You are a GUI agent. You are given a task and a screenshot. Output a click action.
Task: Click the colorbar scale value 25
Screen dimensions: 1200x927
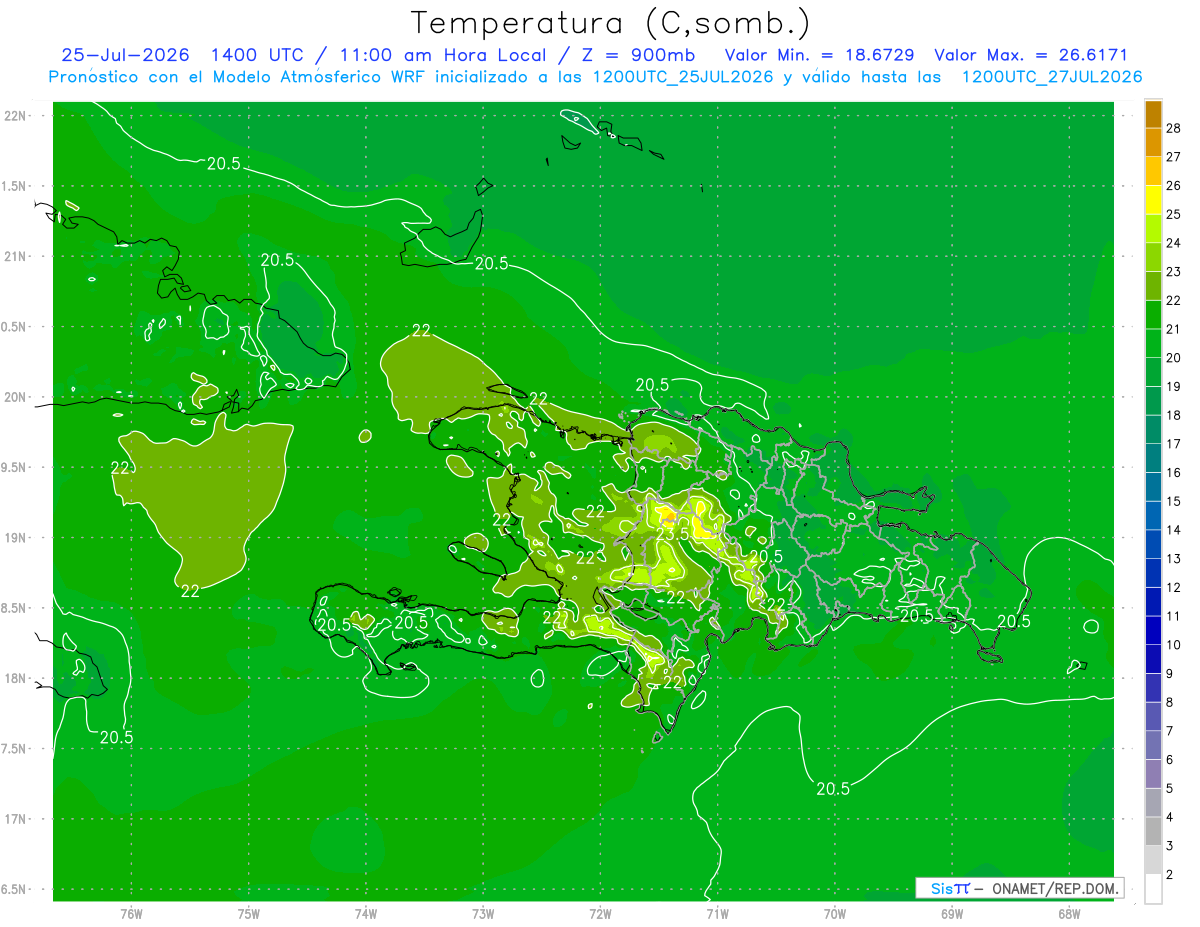(x=1174, y=214)
